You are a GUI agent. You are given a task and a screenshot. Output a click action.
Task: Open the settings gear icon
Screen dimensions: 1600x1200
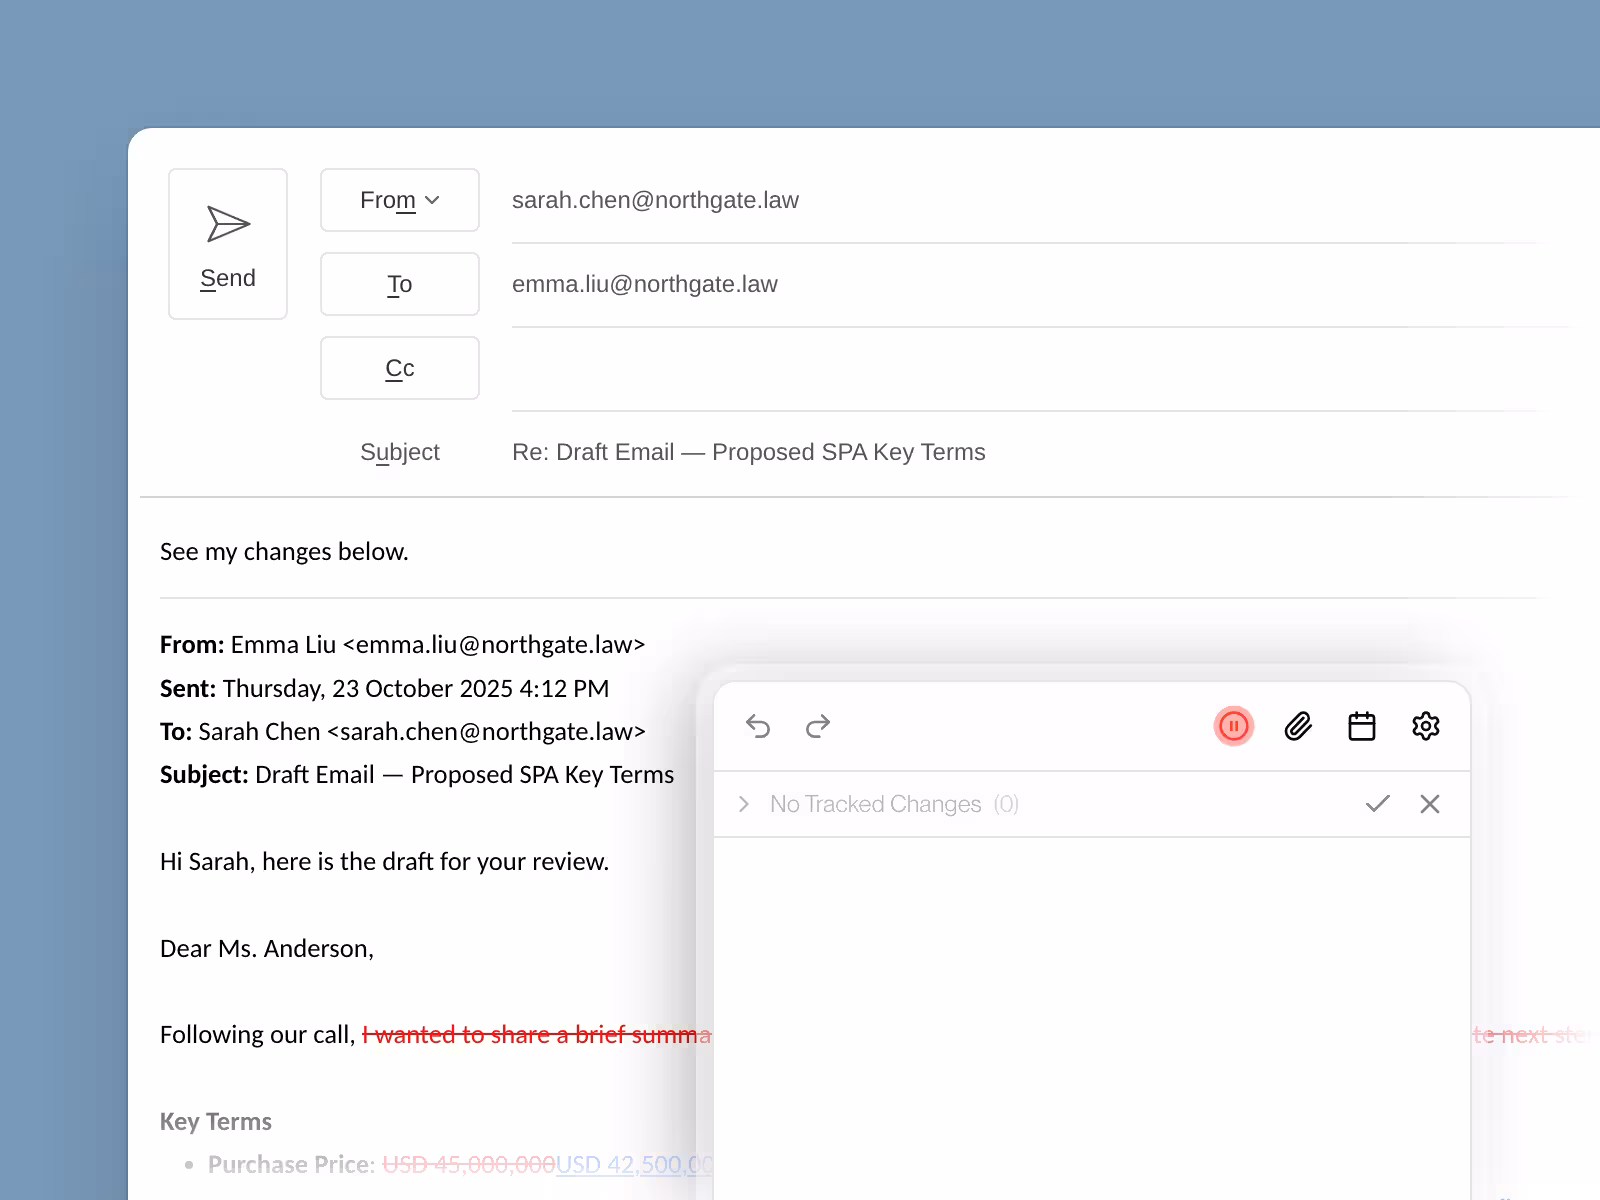(1426, 726)
